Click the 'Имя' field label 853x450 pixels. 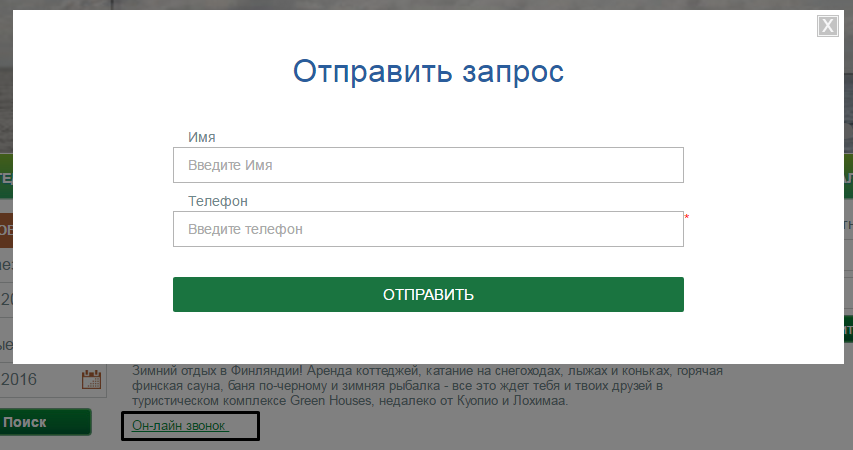pyautogui.click(x=201, y=137)
